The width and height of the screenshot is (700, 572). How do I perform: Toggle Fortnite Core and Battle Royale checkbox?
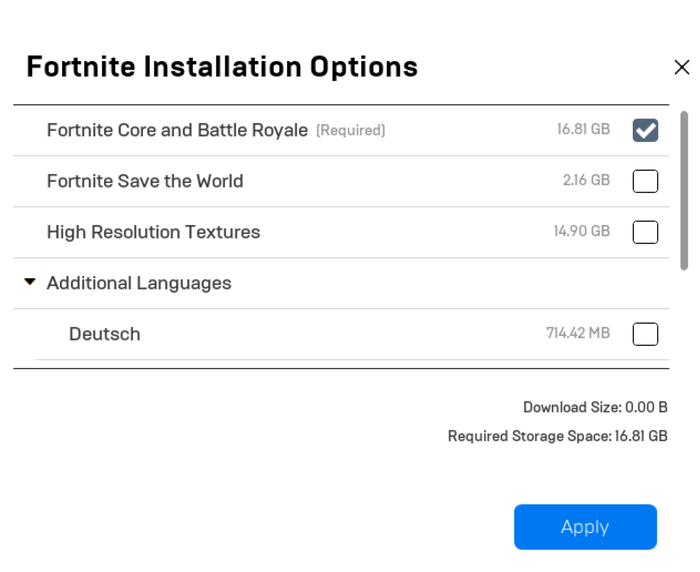tap(645, 130)
